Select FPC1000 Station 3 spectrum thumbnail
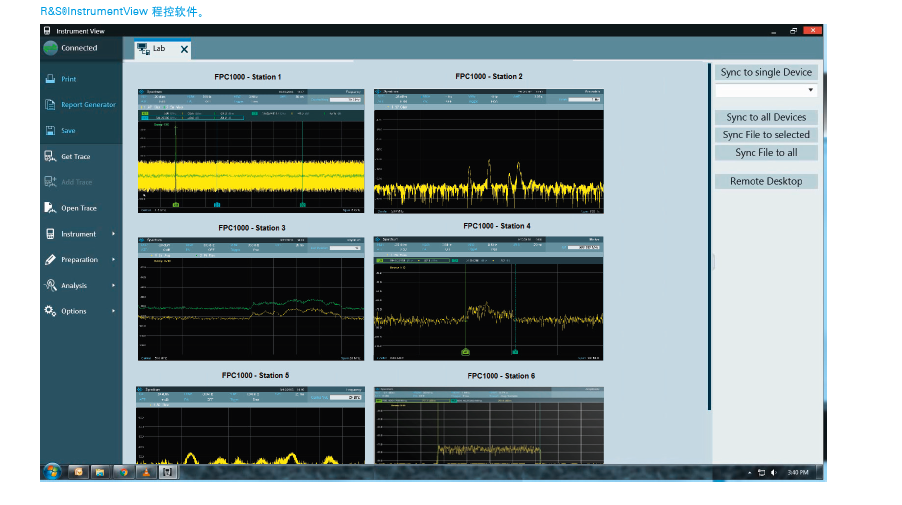The height and width of the screenshot is (505, 902). [x=251, y=299]
